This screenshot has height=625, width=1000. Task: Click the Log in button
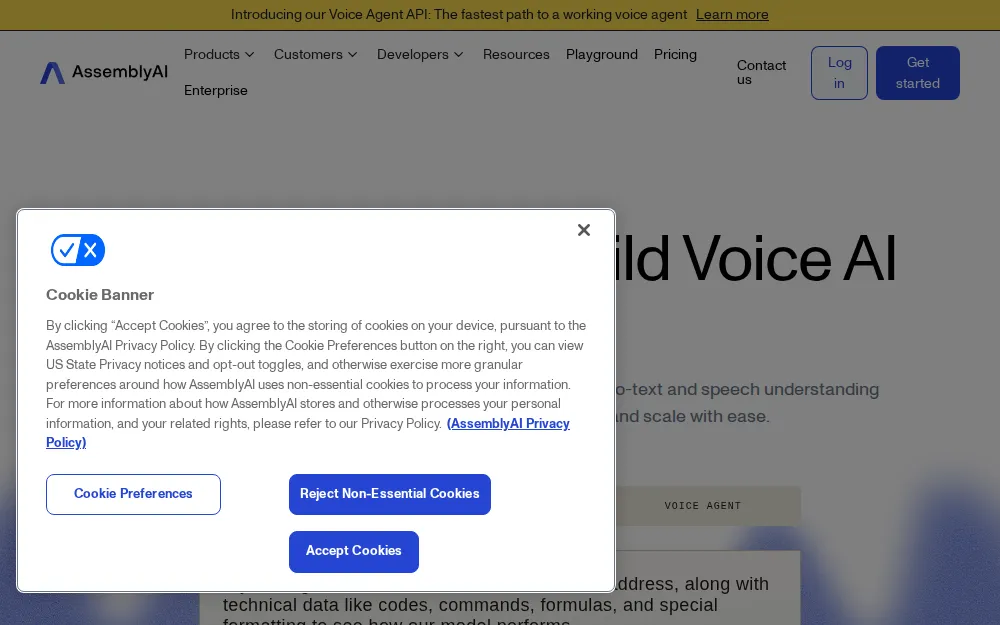(839, 73)
